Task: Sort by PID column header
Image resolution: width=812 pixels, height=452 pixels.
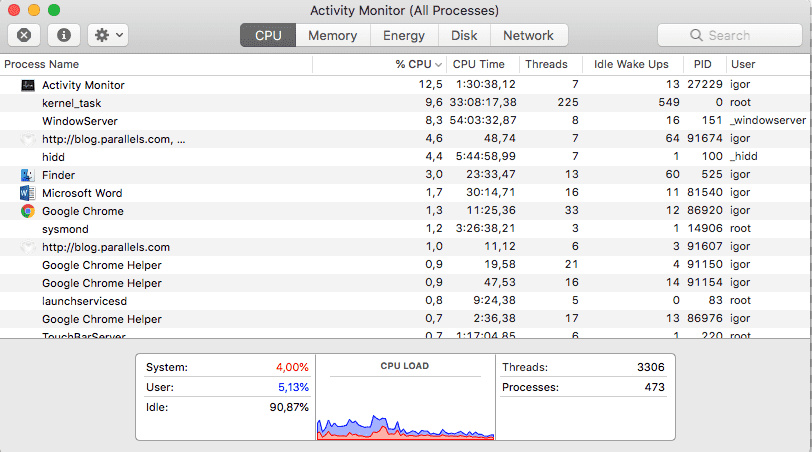Action: coord(704,64)
